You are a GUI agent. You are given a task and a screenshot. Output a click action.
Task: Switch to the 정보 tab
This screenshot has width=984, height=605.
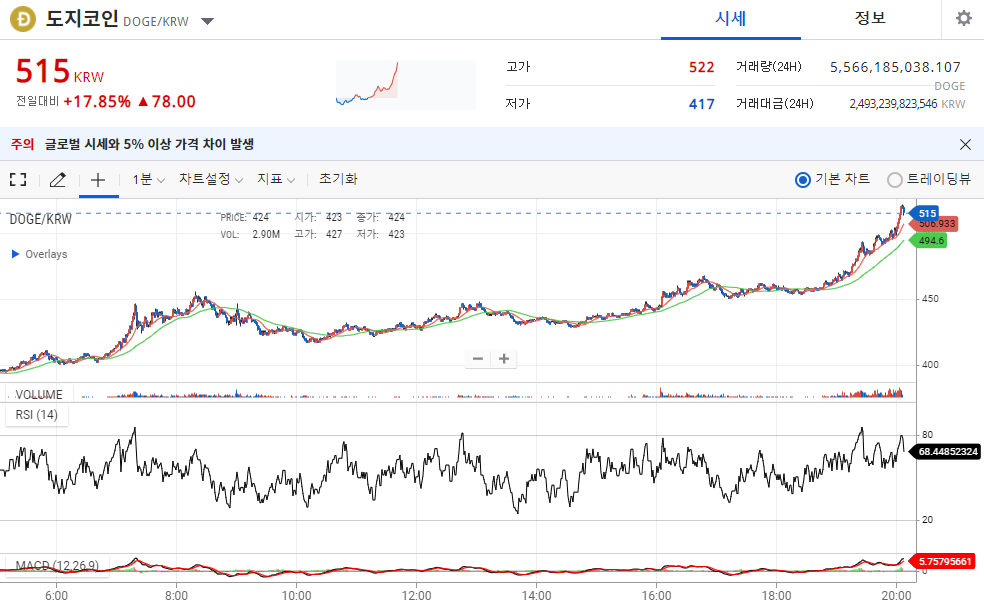click(x=870, y=18)
